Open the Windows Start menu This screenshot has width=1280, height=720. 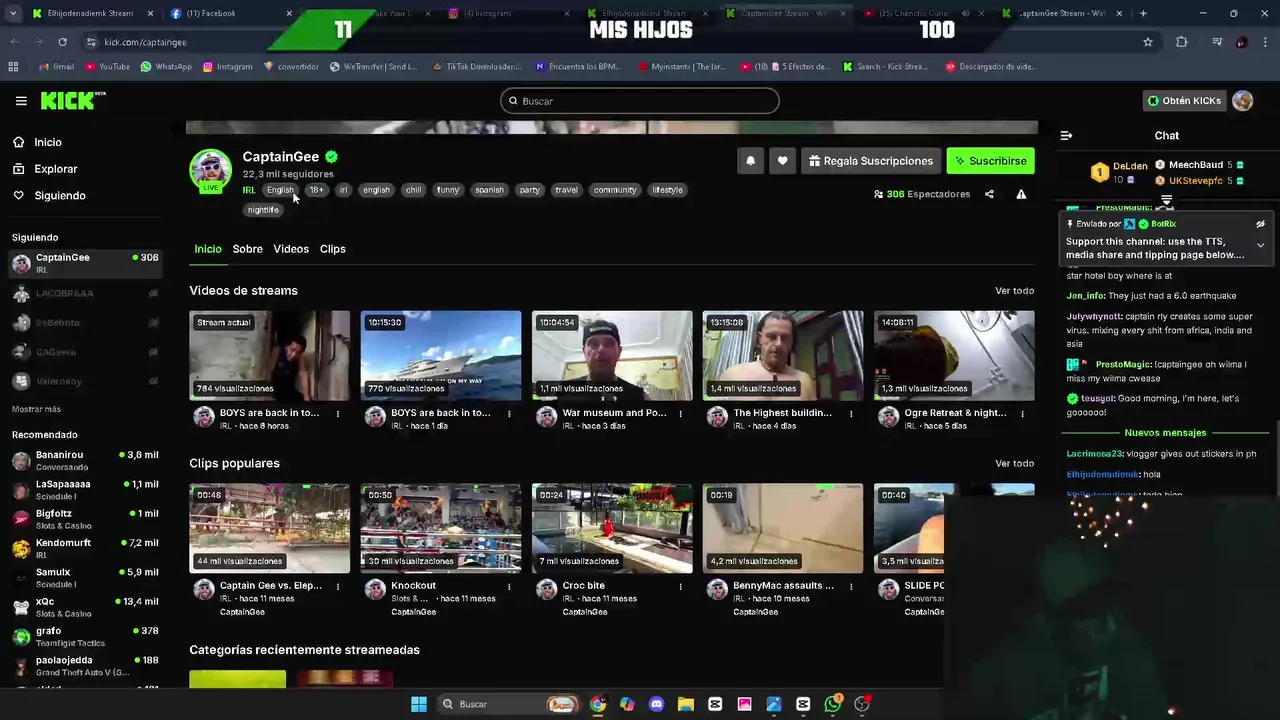[x=419, y=704]
